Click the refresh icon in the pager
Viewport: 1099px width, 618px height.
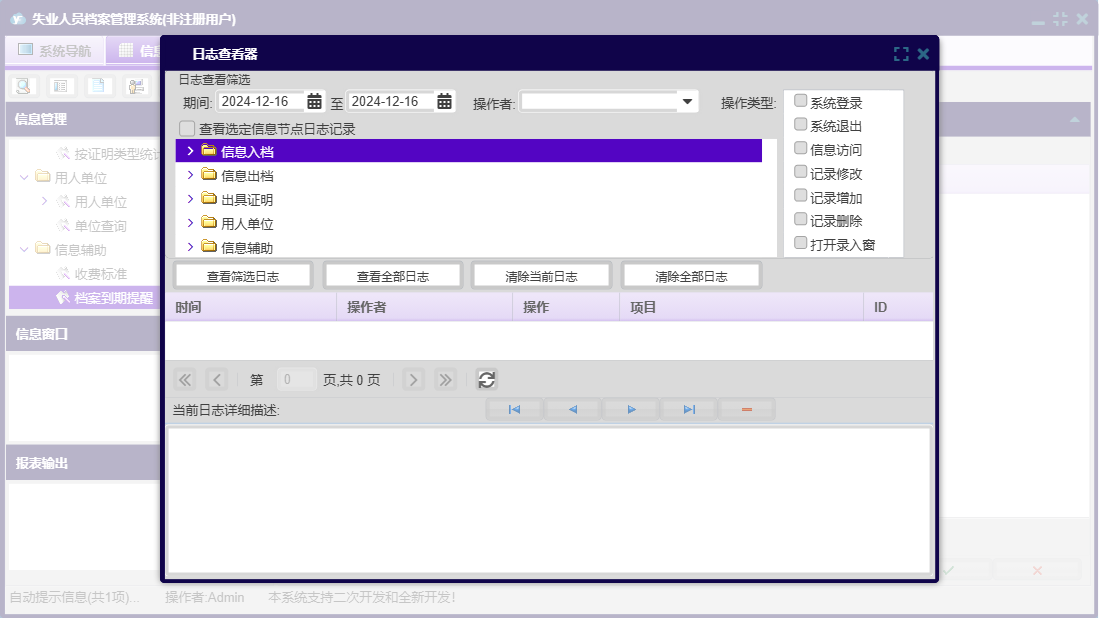486,379
